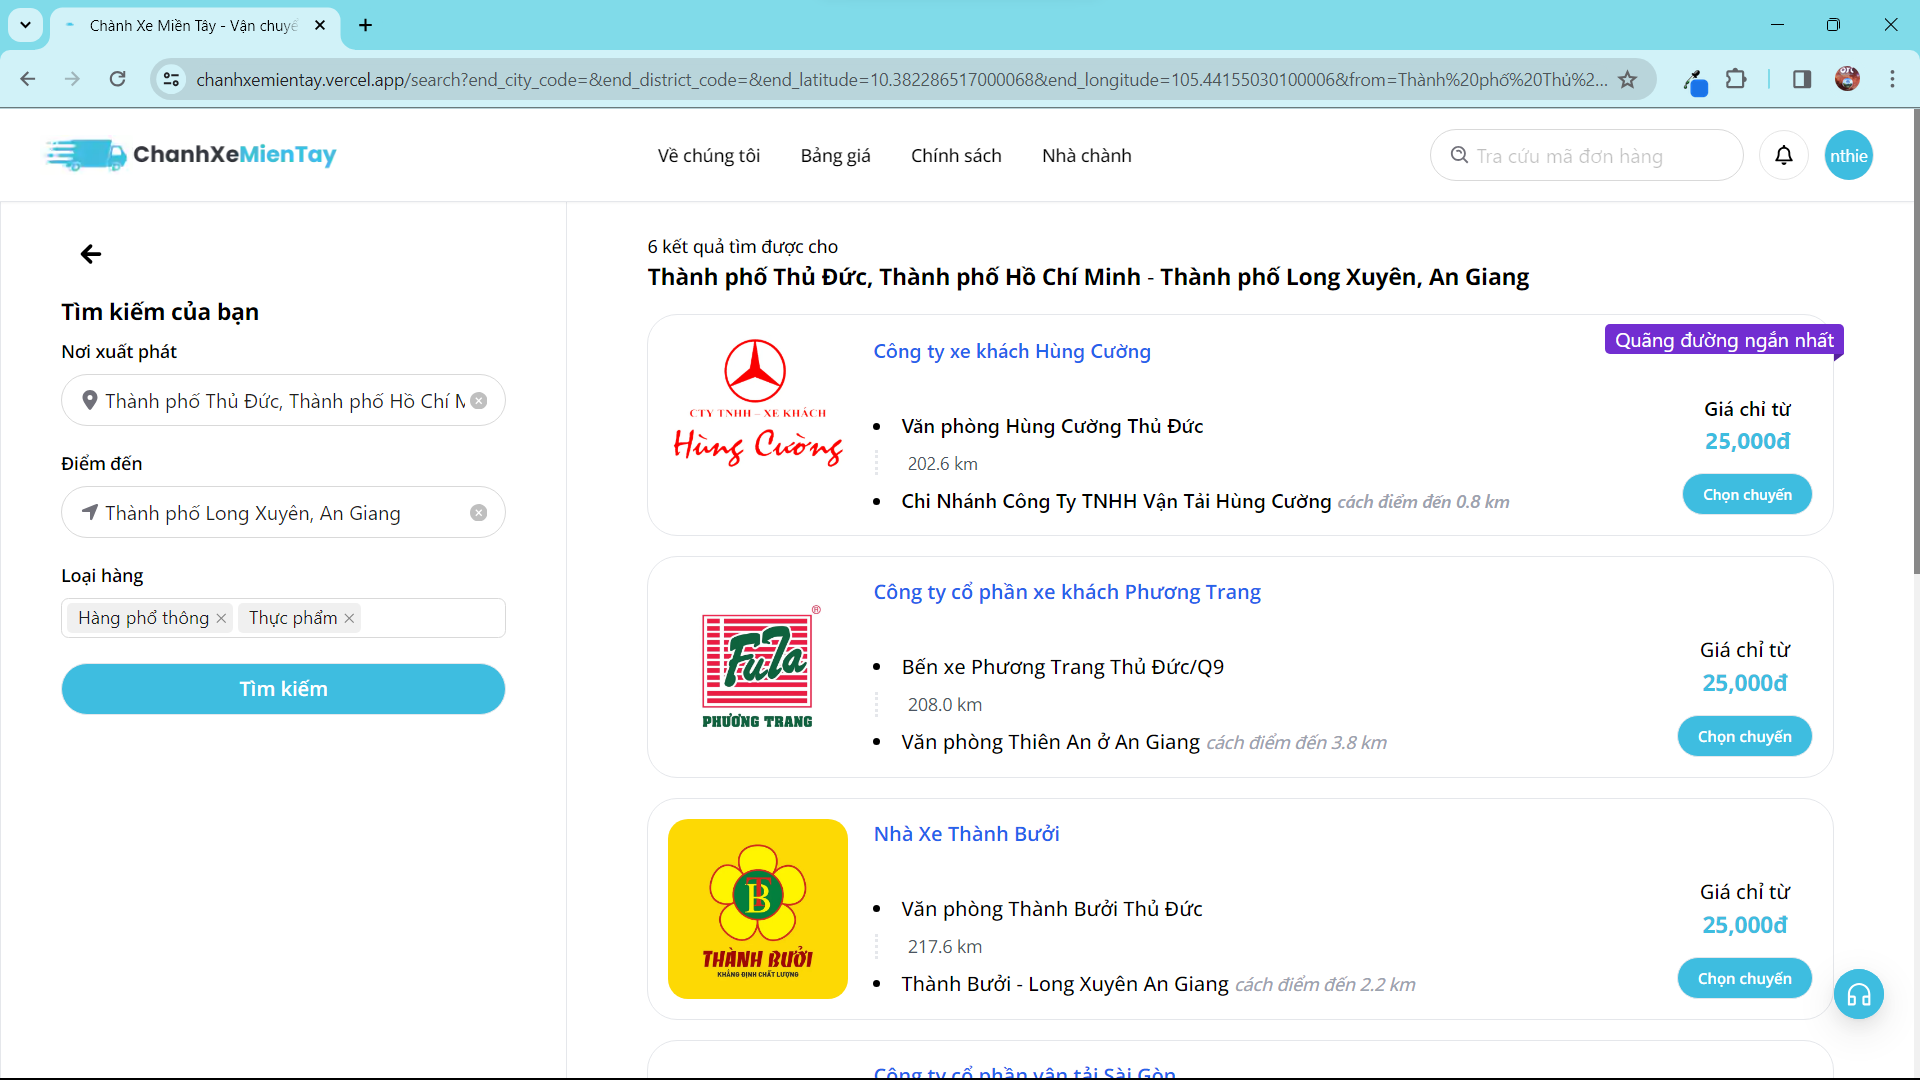Clear the Điểm đến field
The width and height of the screenshot is (1920, 1080).
coord(479,512)
